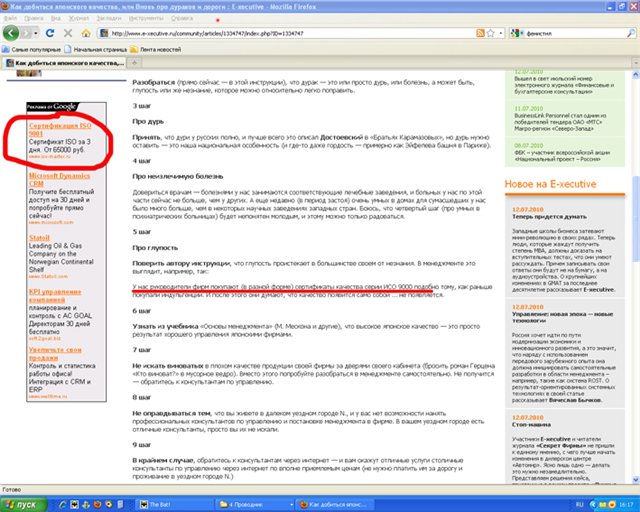Viewport: 640px width, 512px height.
Task: Go to the Home page icon
Action: [x=86, y=33]
